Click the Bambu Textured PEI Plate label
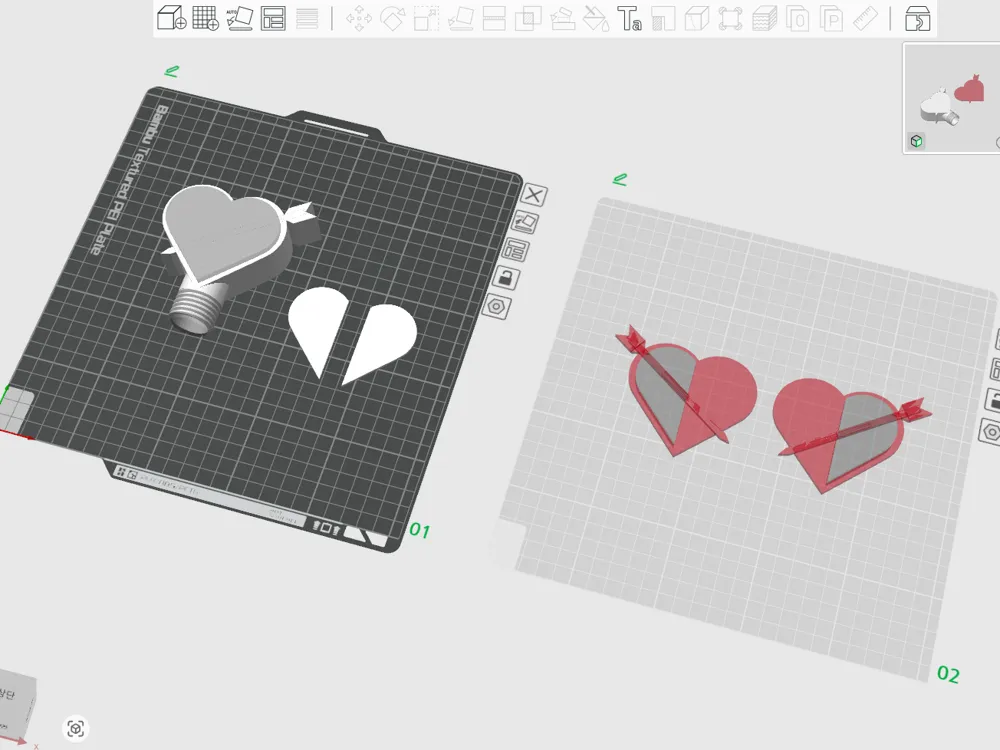Screen dimensions: 1000x750 pyautogui.click(x=127, y=180)
